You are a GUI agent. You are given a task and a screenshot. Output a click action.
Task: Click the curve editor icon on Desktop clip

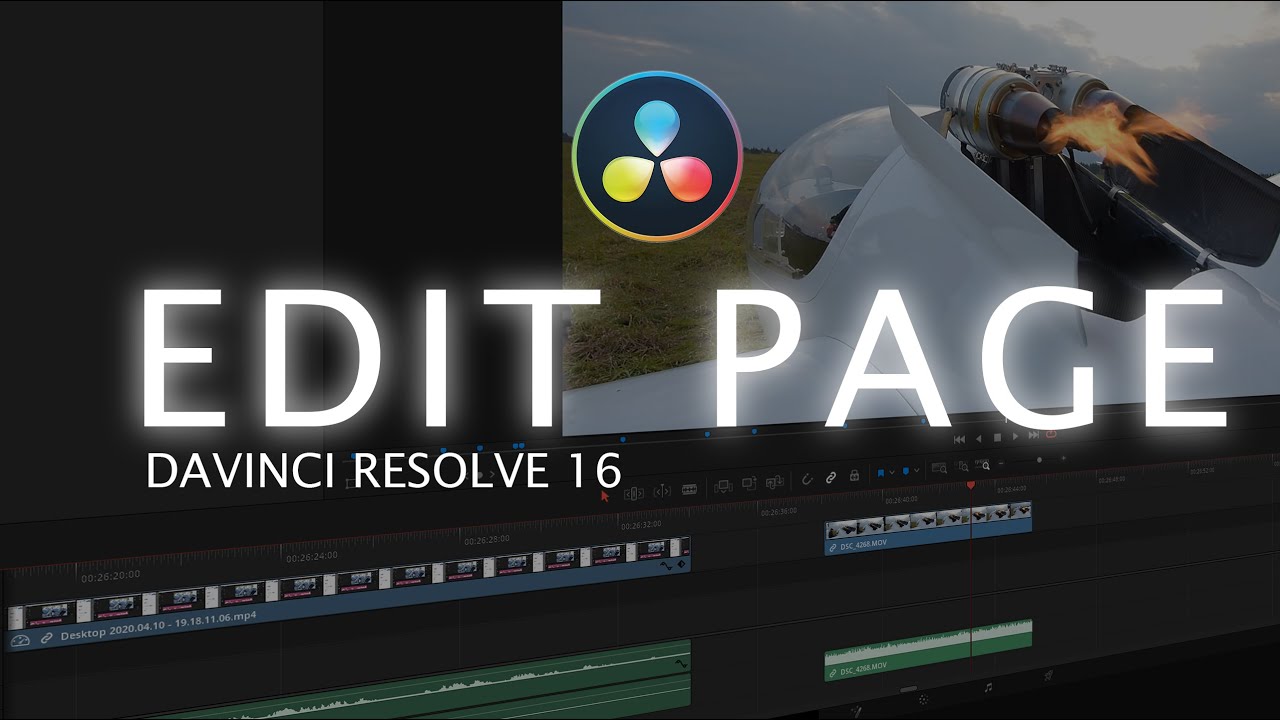tap(666, 566)
